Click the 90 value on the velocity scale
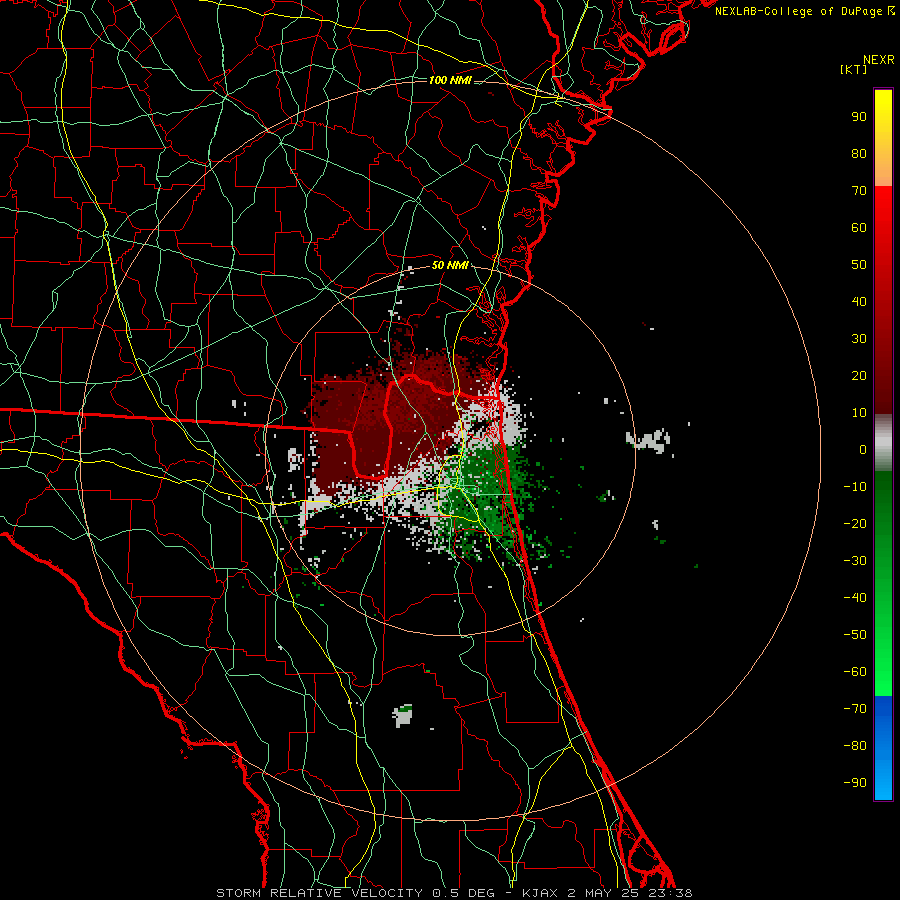900x900 pixels. tap(859, 117)
